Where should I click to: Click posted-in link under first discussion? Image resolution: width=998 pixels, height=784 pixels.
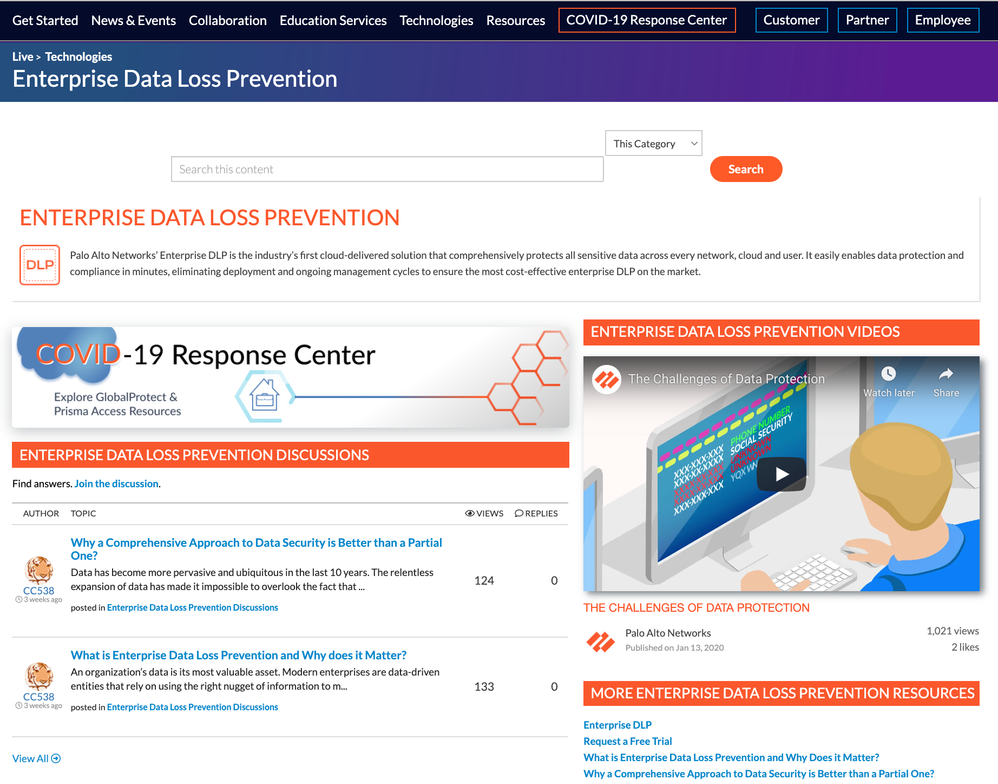[x=192, y=608]
